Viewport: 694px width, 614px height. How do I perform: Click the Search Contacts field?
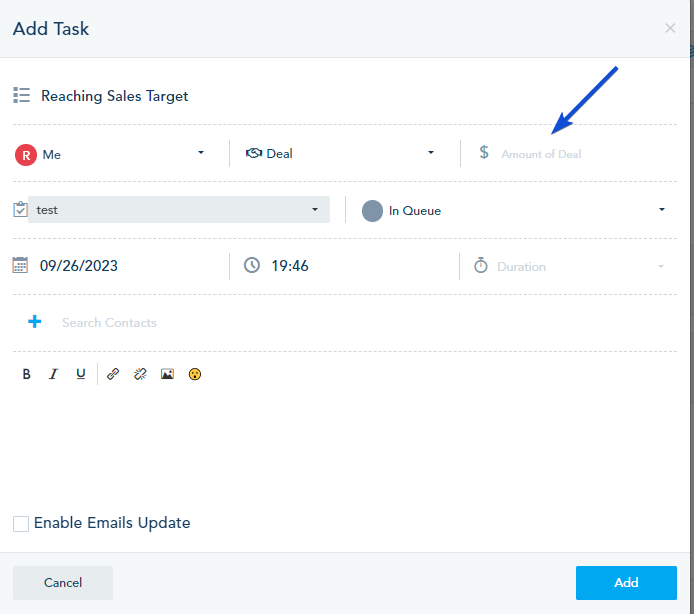click(x=367, y=323)
